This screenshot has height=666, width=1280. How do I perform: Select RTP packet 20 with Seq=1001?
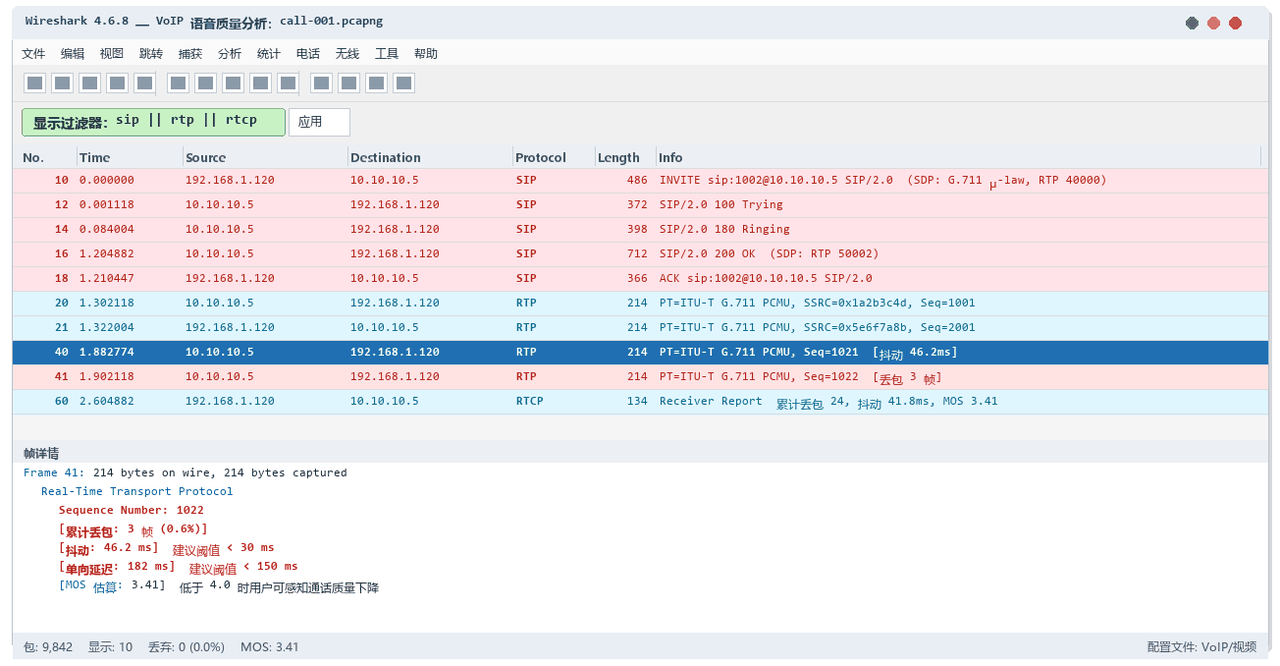point(640,302)
